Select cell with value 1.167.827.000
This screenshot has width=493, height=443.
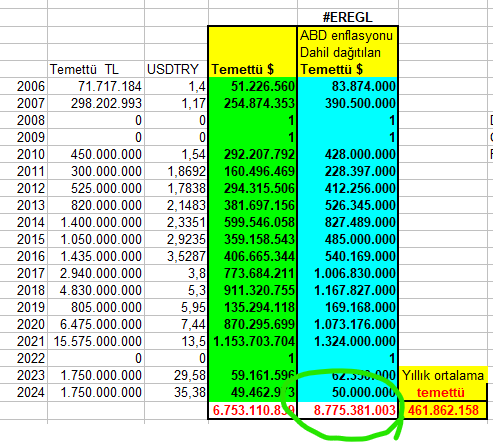(347, 290)
